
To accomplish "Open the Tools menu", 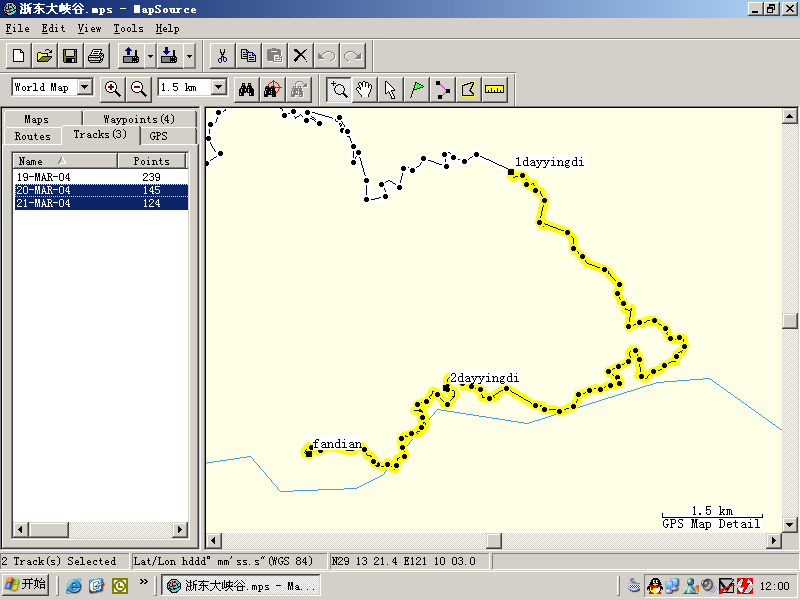I will [x=128, y=29].
